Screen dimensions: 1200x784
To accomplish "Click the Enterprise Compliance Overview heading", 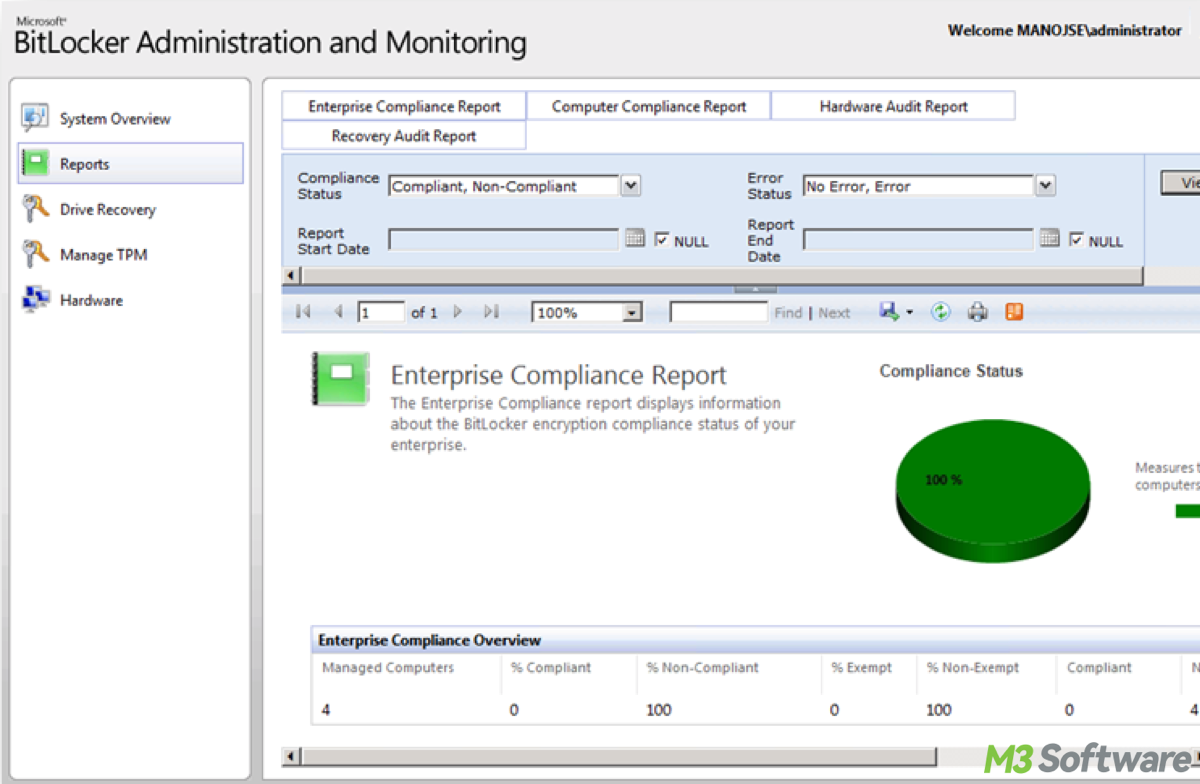I will click(x=429, y=640).
